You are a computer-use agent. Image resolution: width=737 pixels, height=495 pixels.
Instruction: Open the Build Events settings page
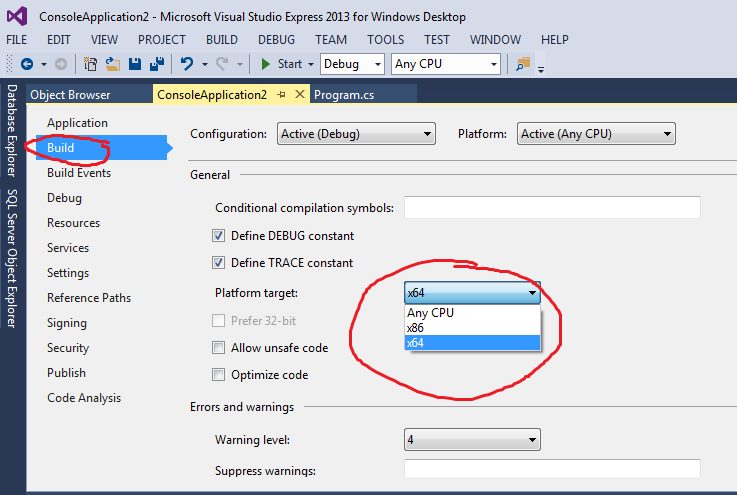click(79, 173)
